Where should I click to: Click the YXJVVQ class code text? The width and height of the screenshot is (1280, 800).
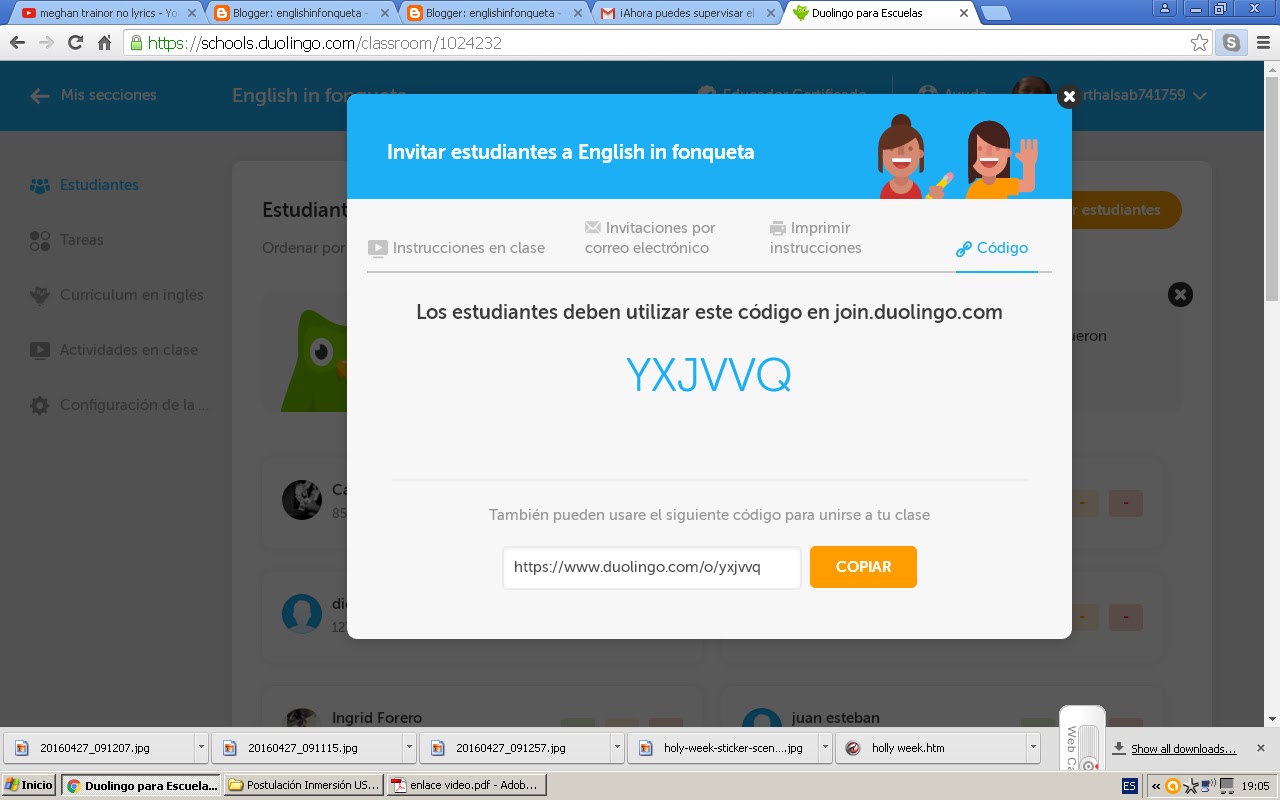coord(709,375)
